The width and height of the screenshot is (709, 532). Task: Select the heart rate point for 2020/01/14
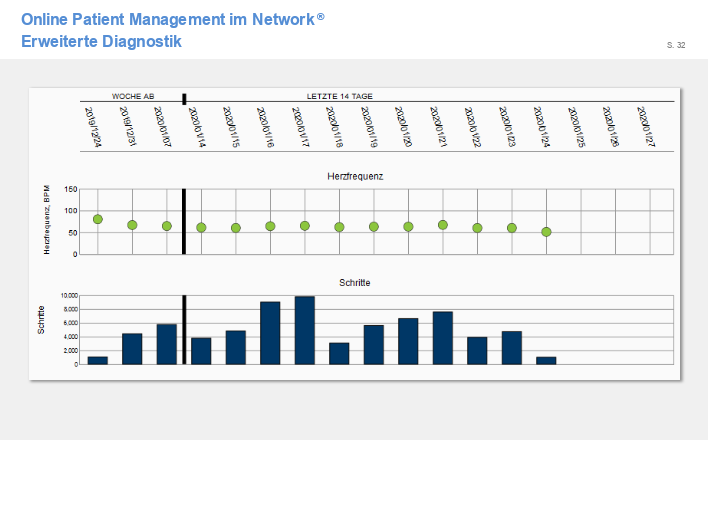pyautogui.click(x=201, y=227)
